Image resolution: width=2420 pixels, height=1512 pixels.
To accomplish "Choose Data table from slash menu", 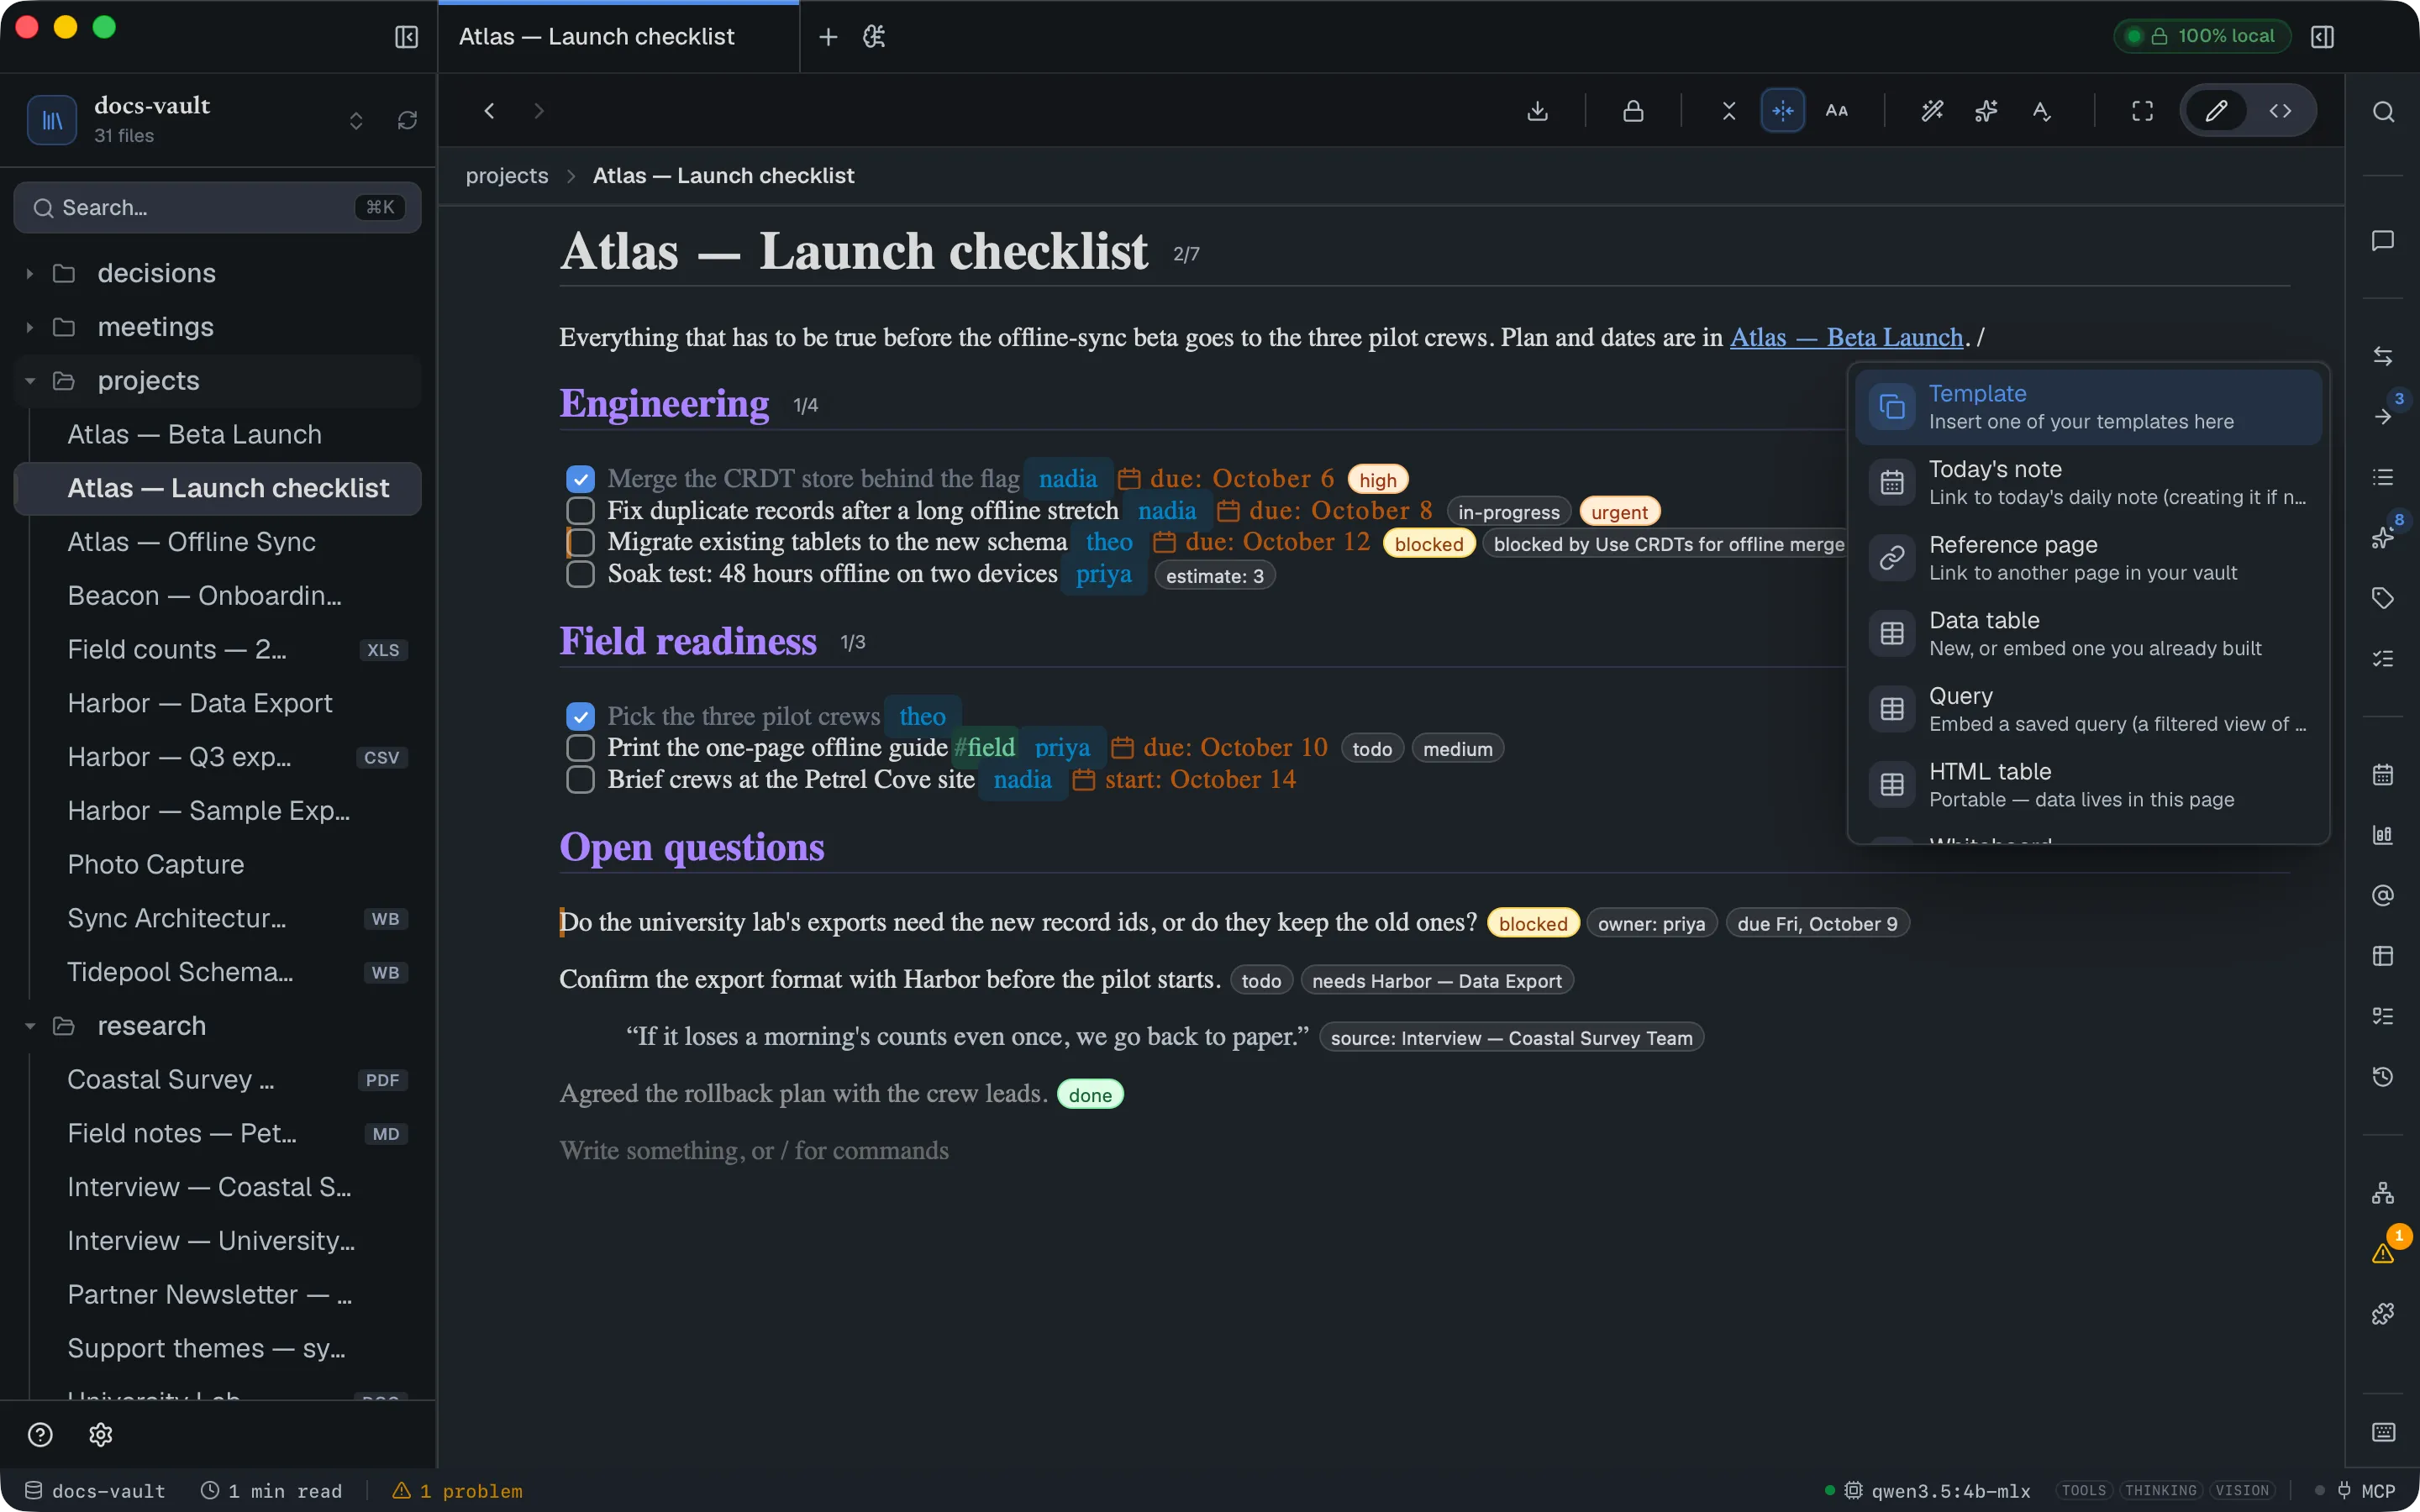I will (x=2088, y=634).
